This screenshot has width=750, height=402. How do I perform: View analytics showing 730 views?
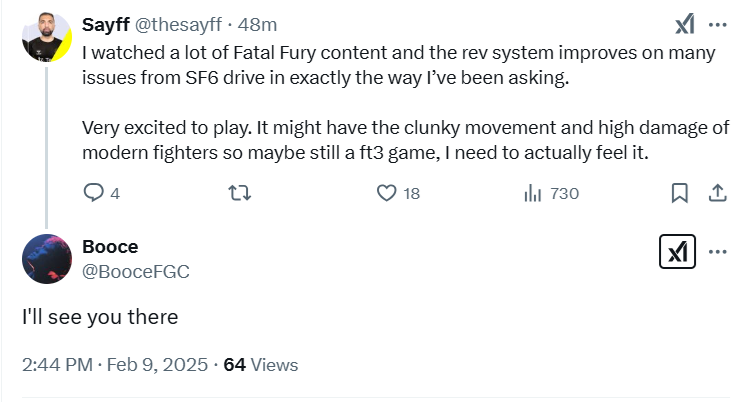[551, 193]
